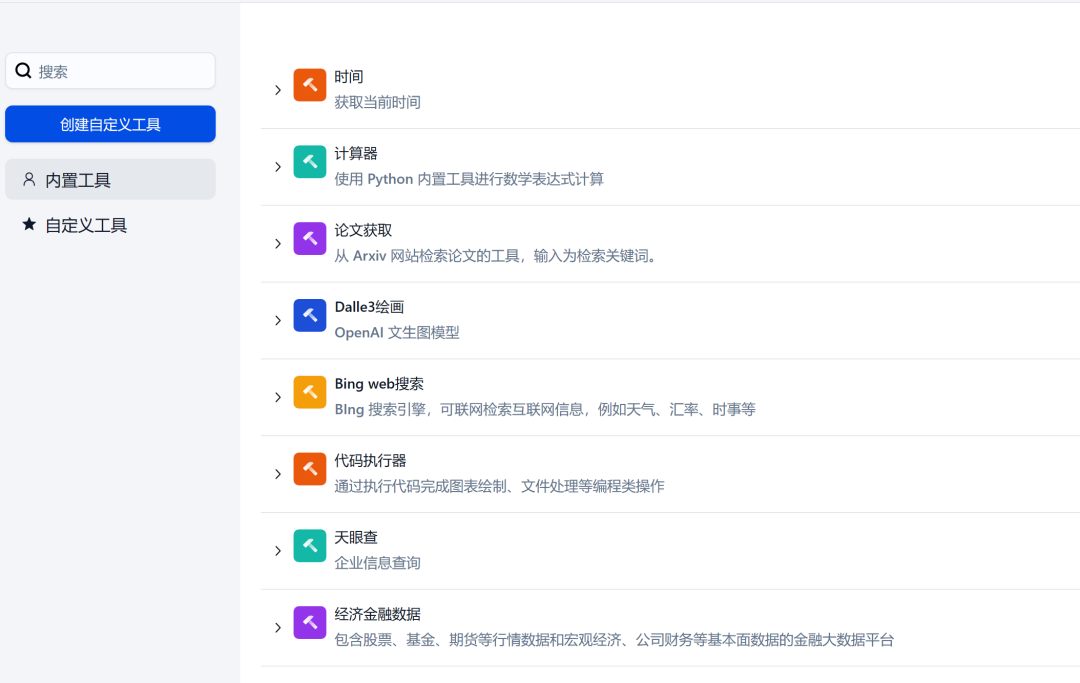This screenshot has width=1080, height=683.
Task: Click the 代码执行器 tool title
Action: tap(371, 461)
